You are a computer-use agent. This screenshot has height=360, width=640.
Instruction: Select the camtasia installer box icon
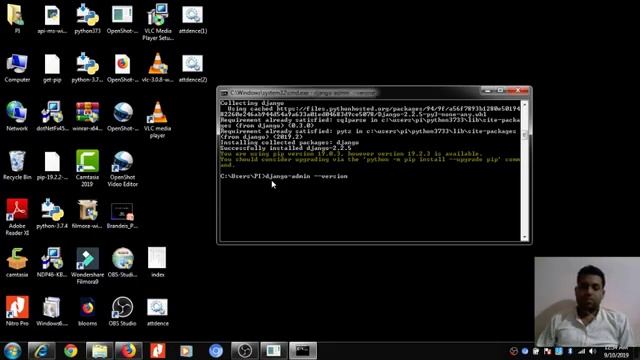pos(17,262)
